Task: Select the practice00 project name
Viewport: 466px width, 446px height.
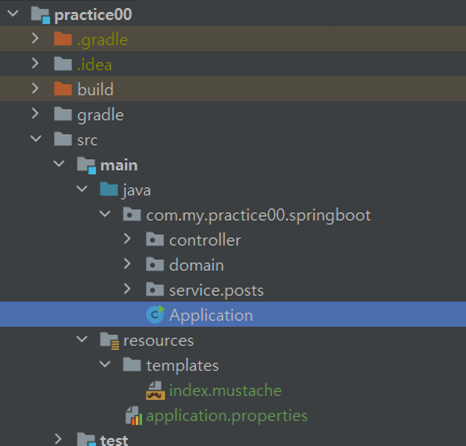Action: 93,15
